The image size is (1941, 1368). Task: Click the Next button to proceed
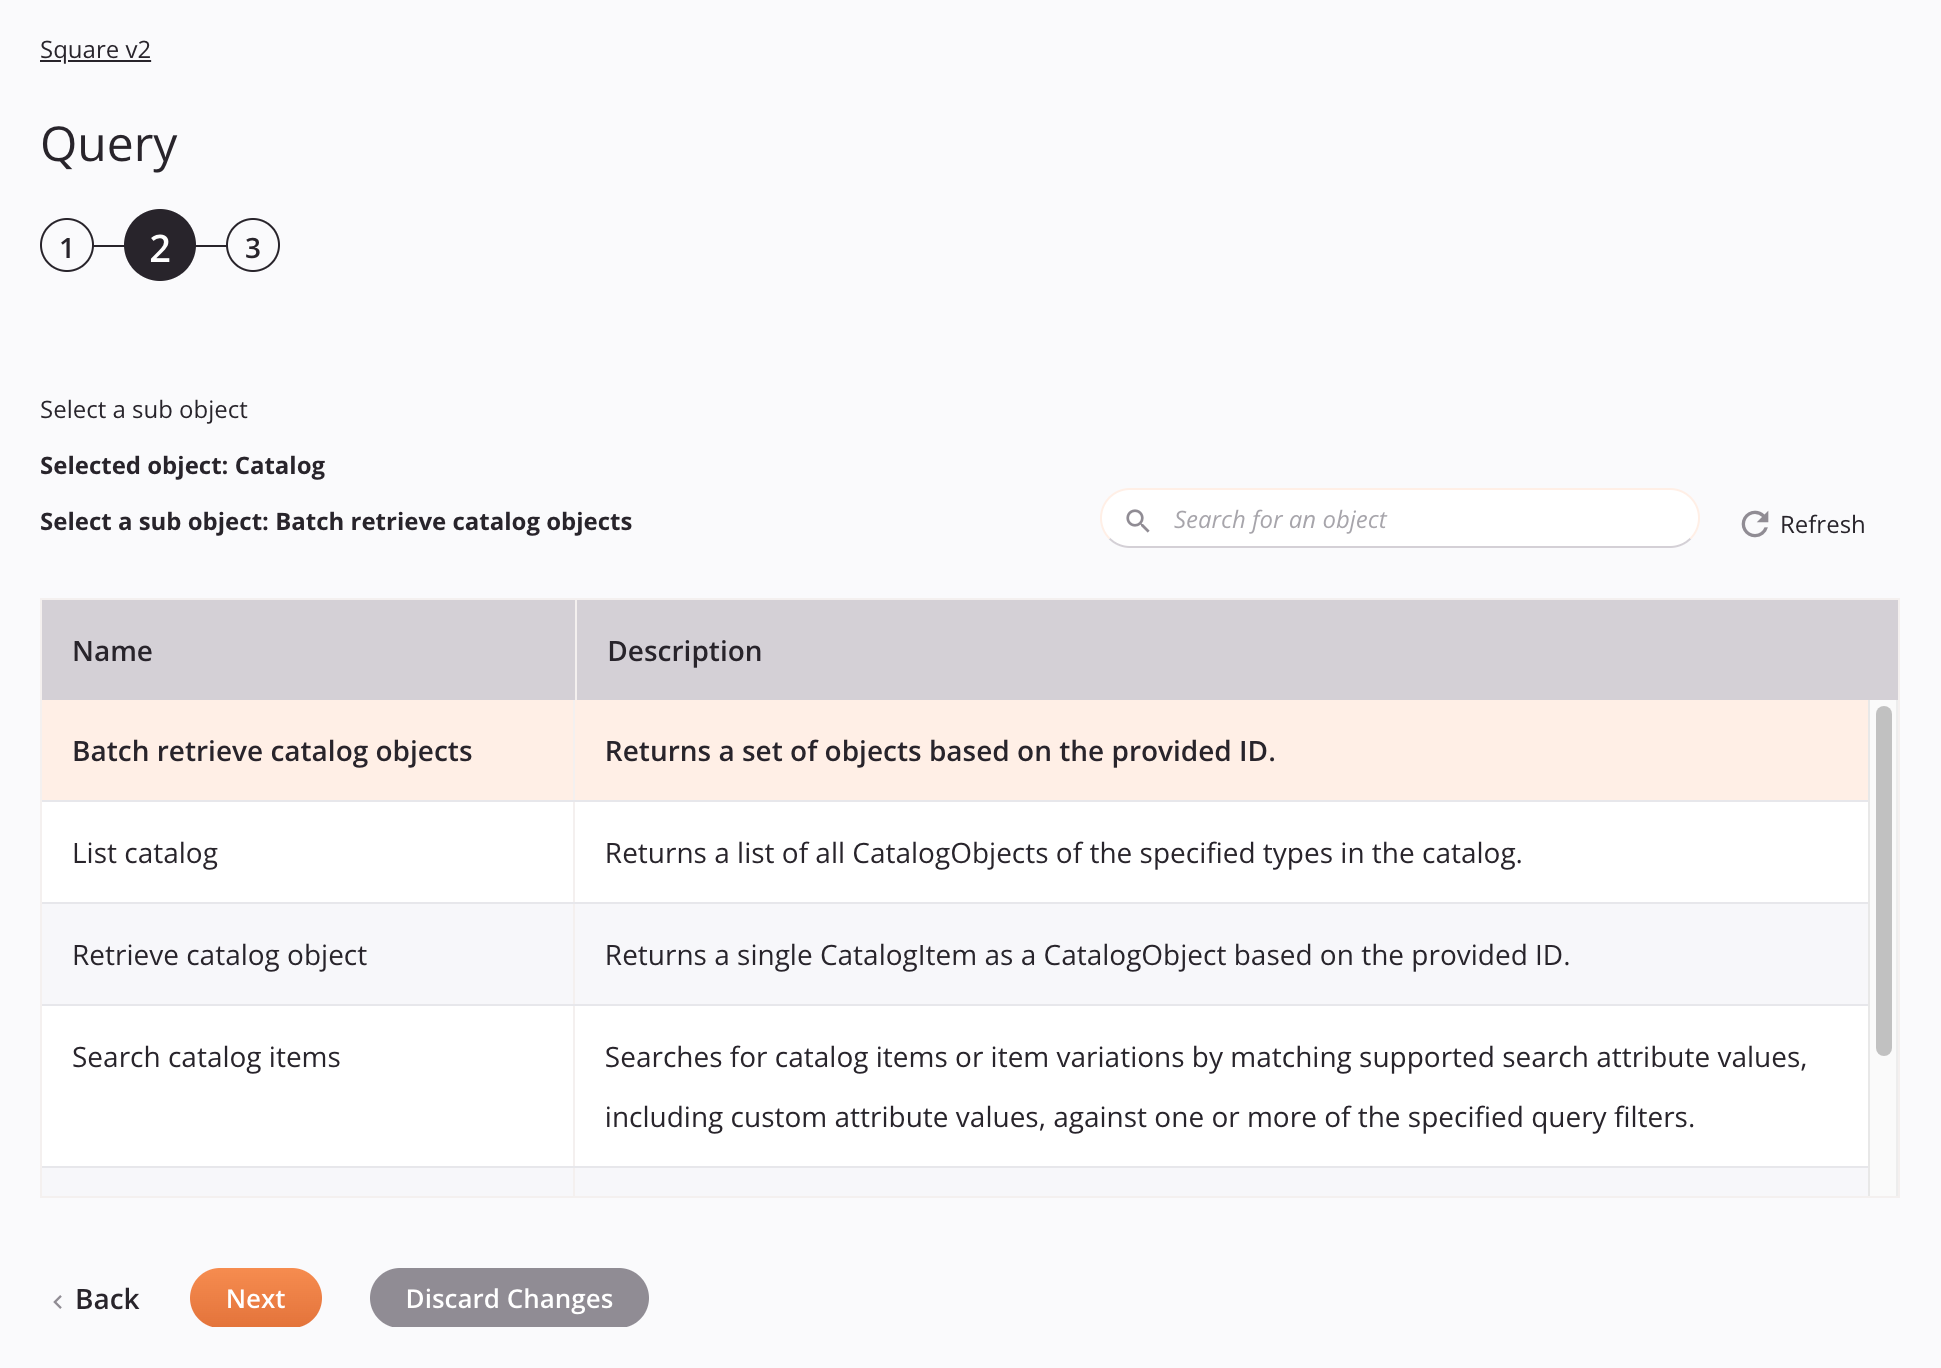coord(255,1297)
